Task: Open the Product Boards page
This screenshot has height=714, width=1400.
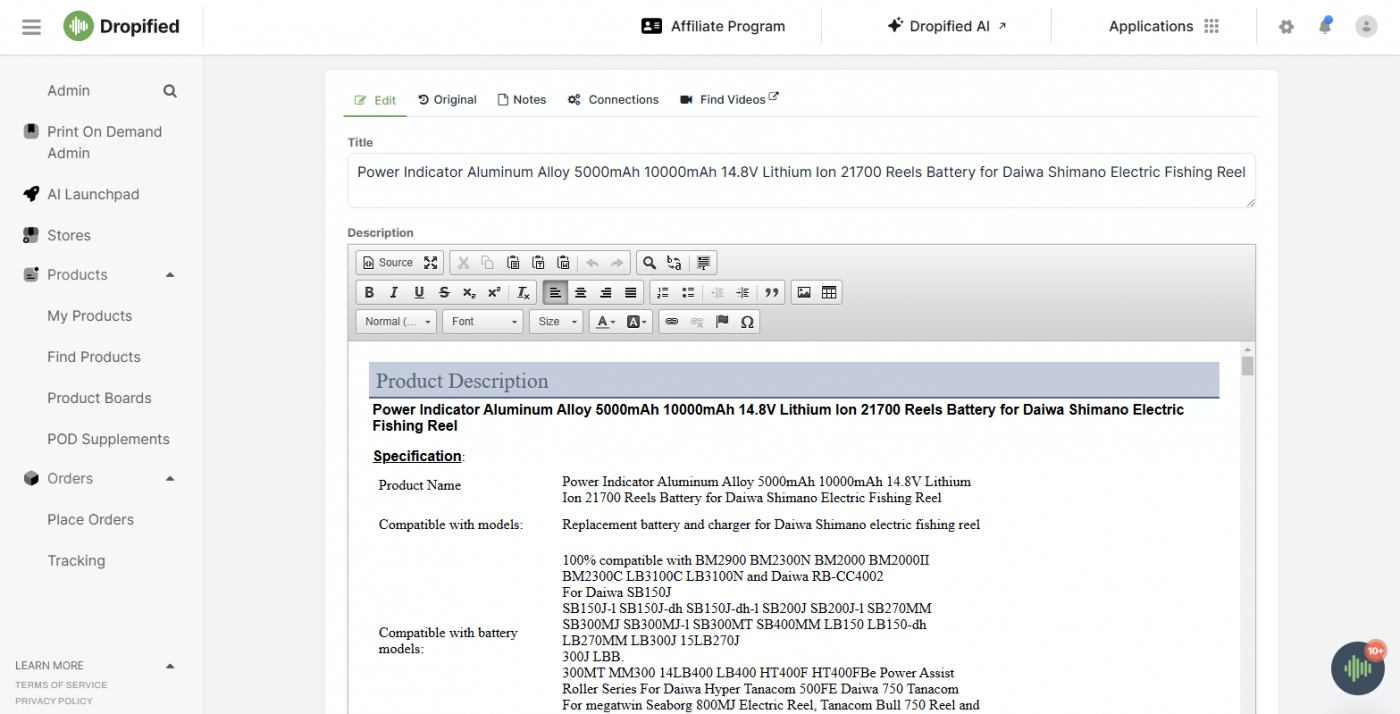Action: click(x=99, y=398)
